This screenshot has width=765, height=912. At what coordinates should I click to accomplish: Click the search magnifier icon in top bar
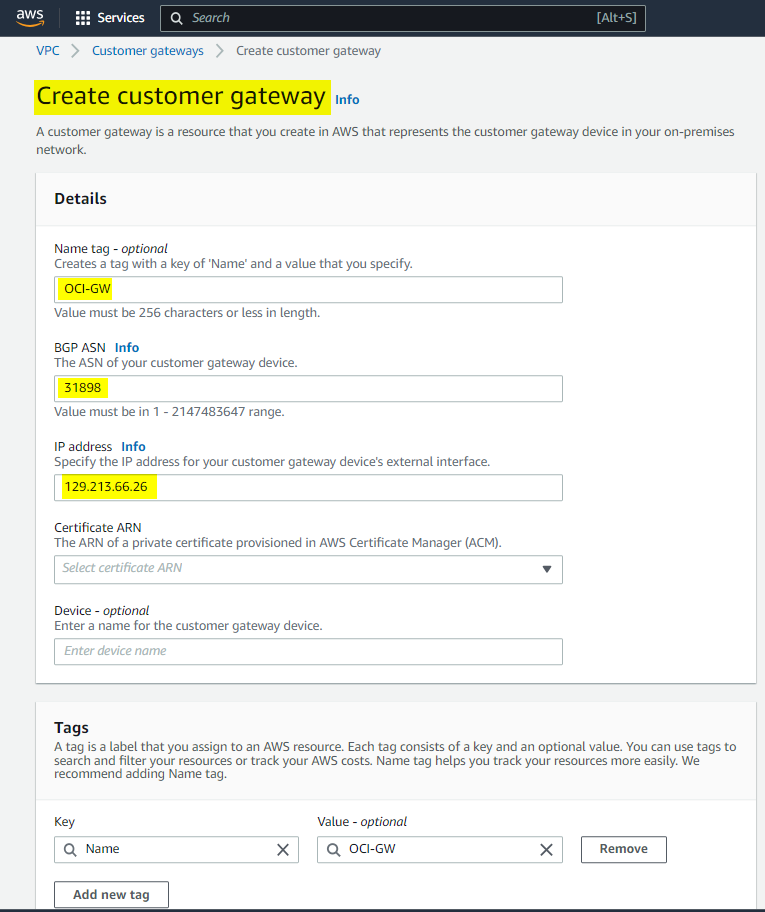(x=177, y=18)
